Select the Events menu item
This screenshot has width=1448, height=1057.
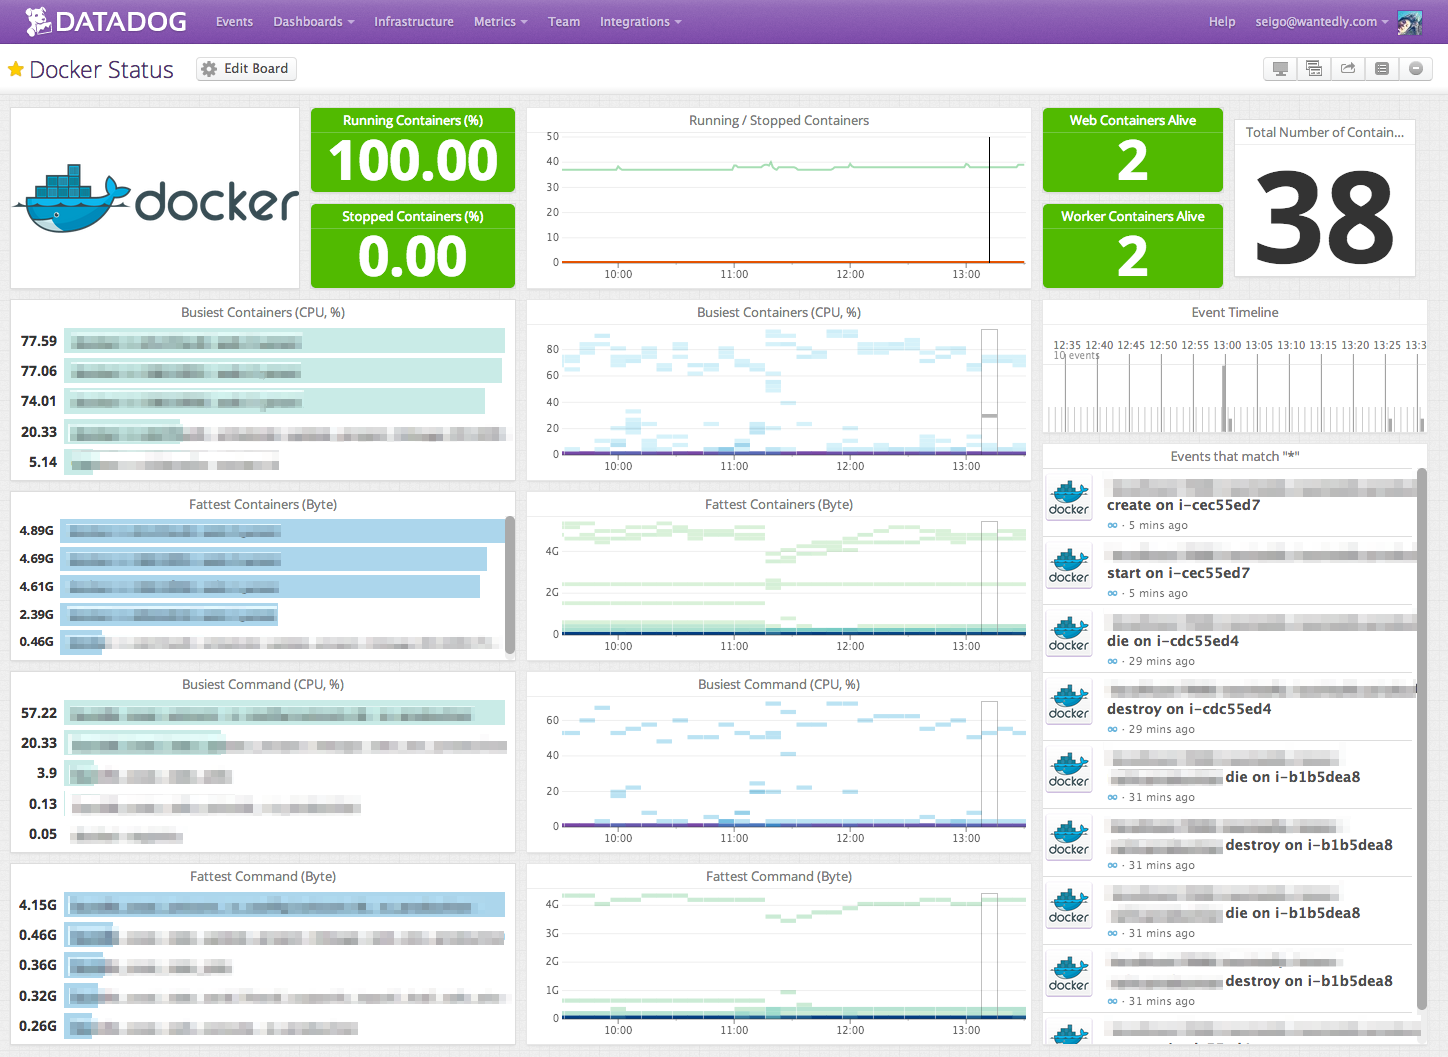tap(234, 21)
